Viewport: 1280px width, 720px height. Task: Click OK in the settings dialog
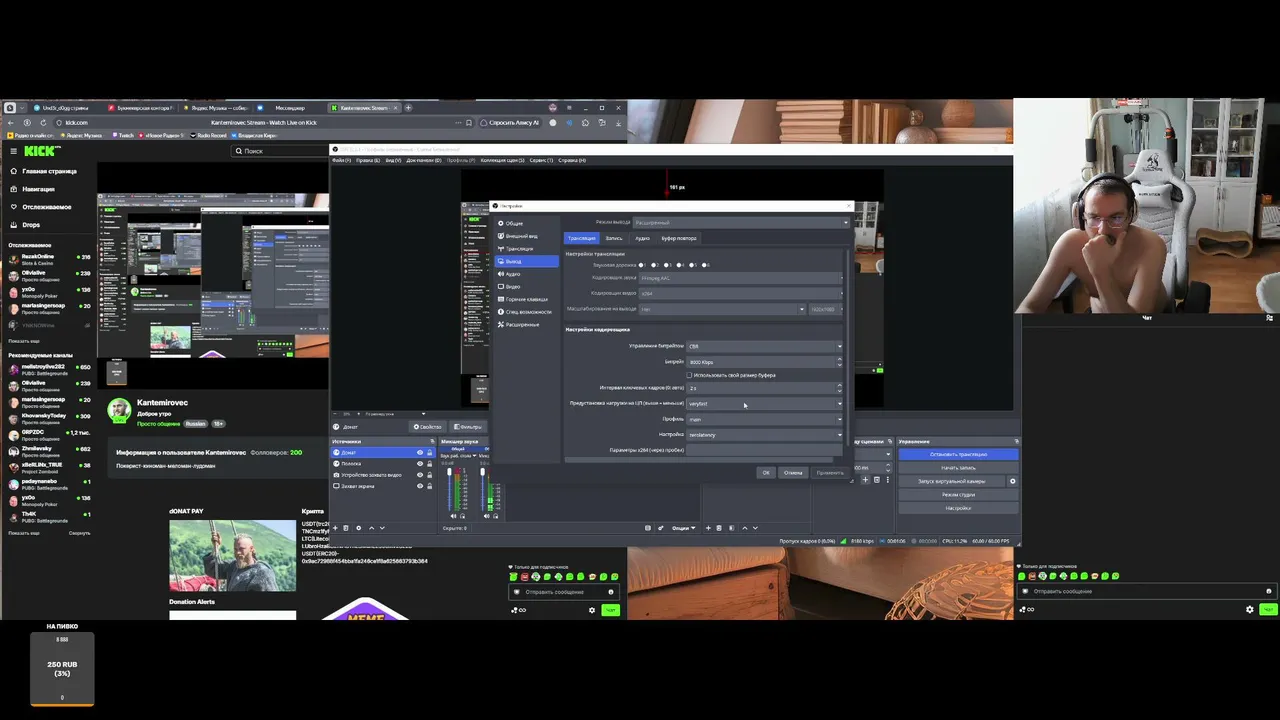766,473
